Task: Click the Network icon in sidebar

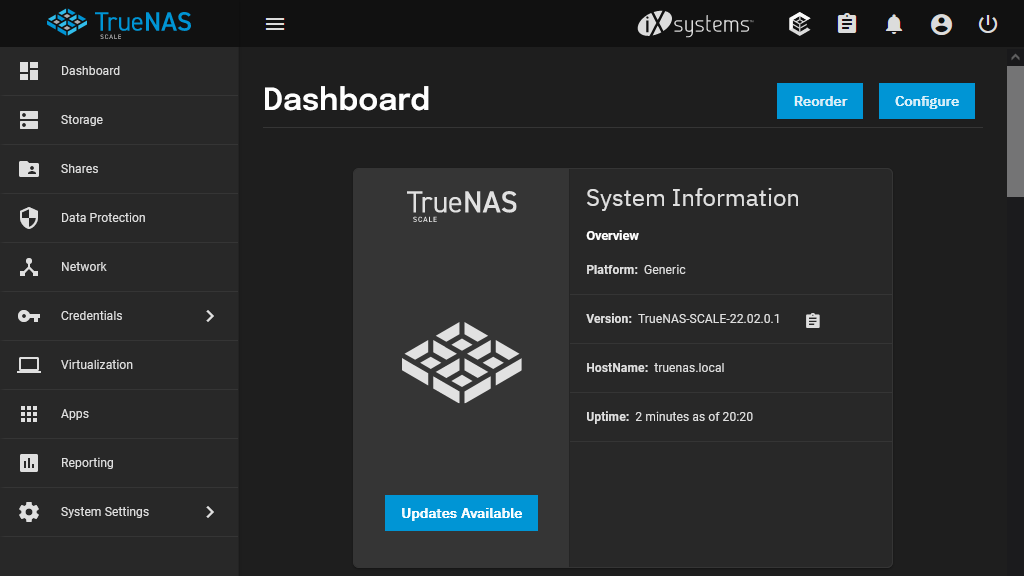Action: click(x=29, y=266)
